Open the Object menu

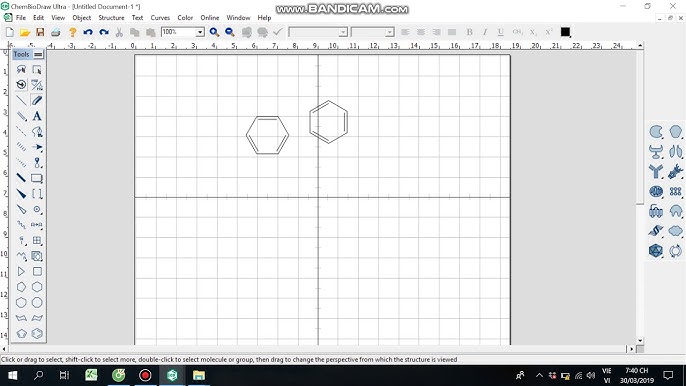82,18
